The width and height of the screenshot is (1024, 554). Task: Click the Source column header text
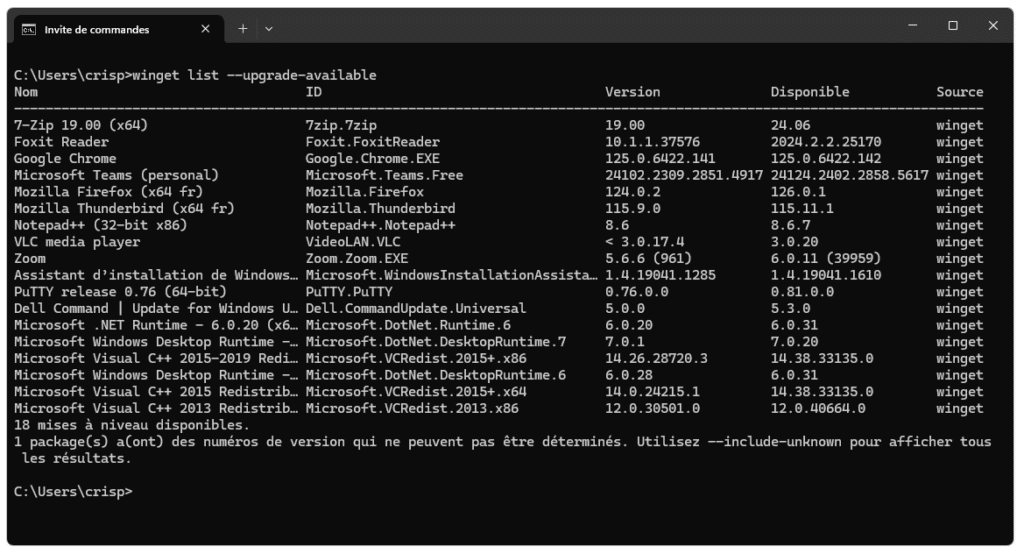tap(959, 92)
